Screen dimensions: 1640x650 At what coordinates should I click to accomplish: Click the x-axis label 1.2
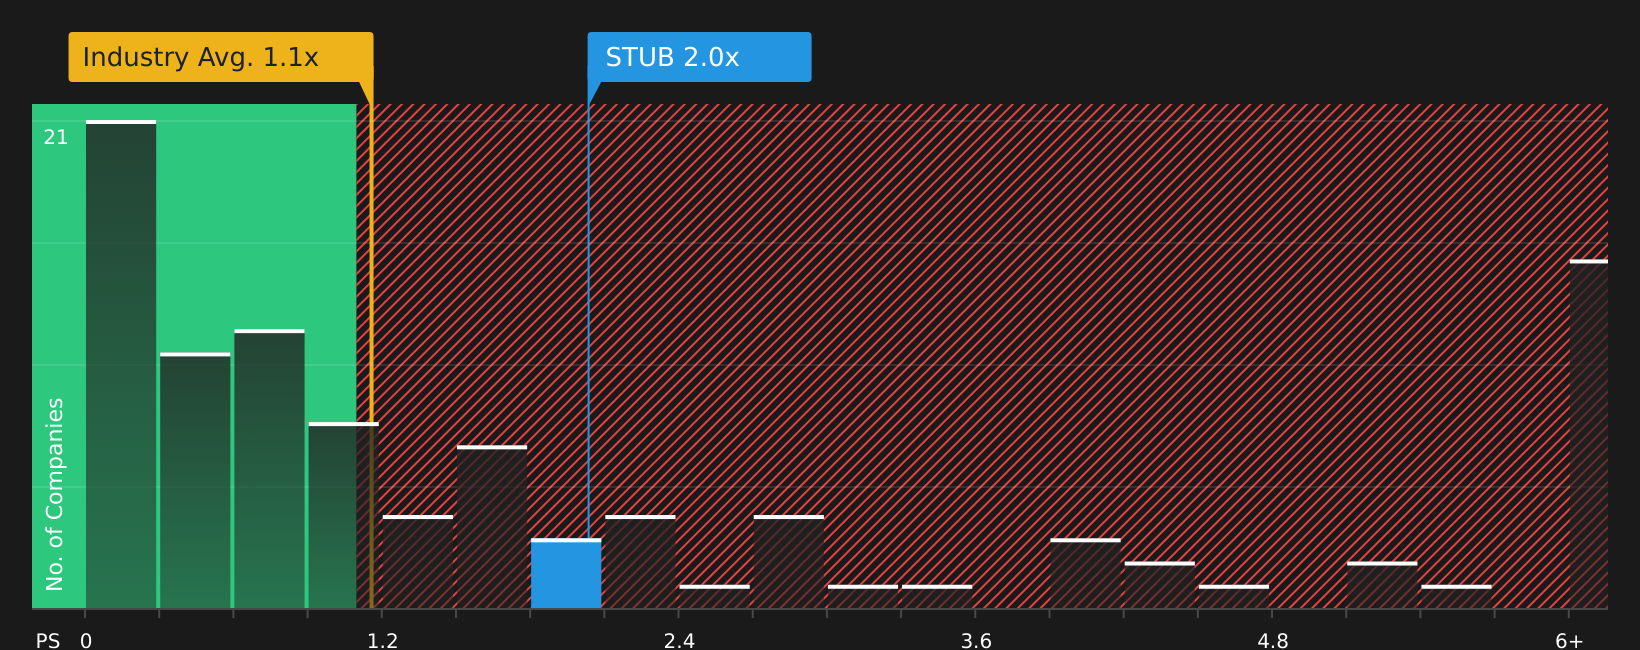tap(383, 641)
